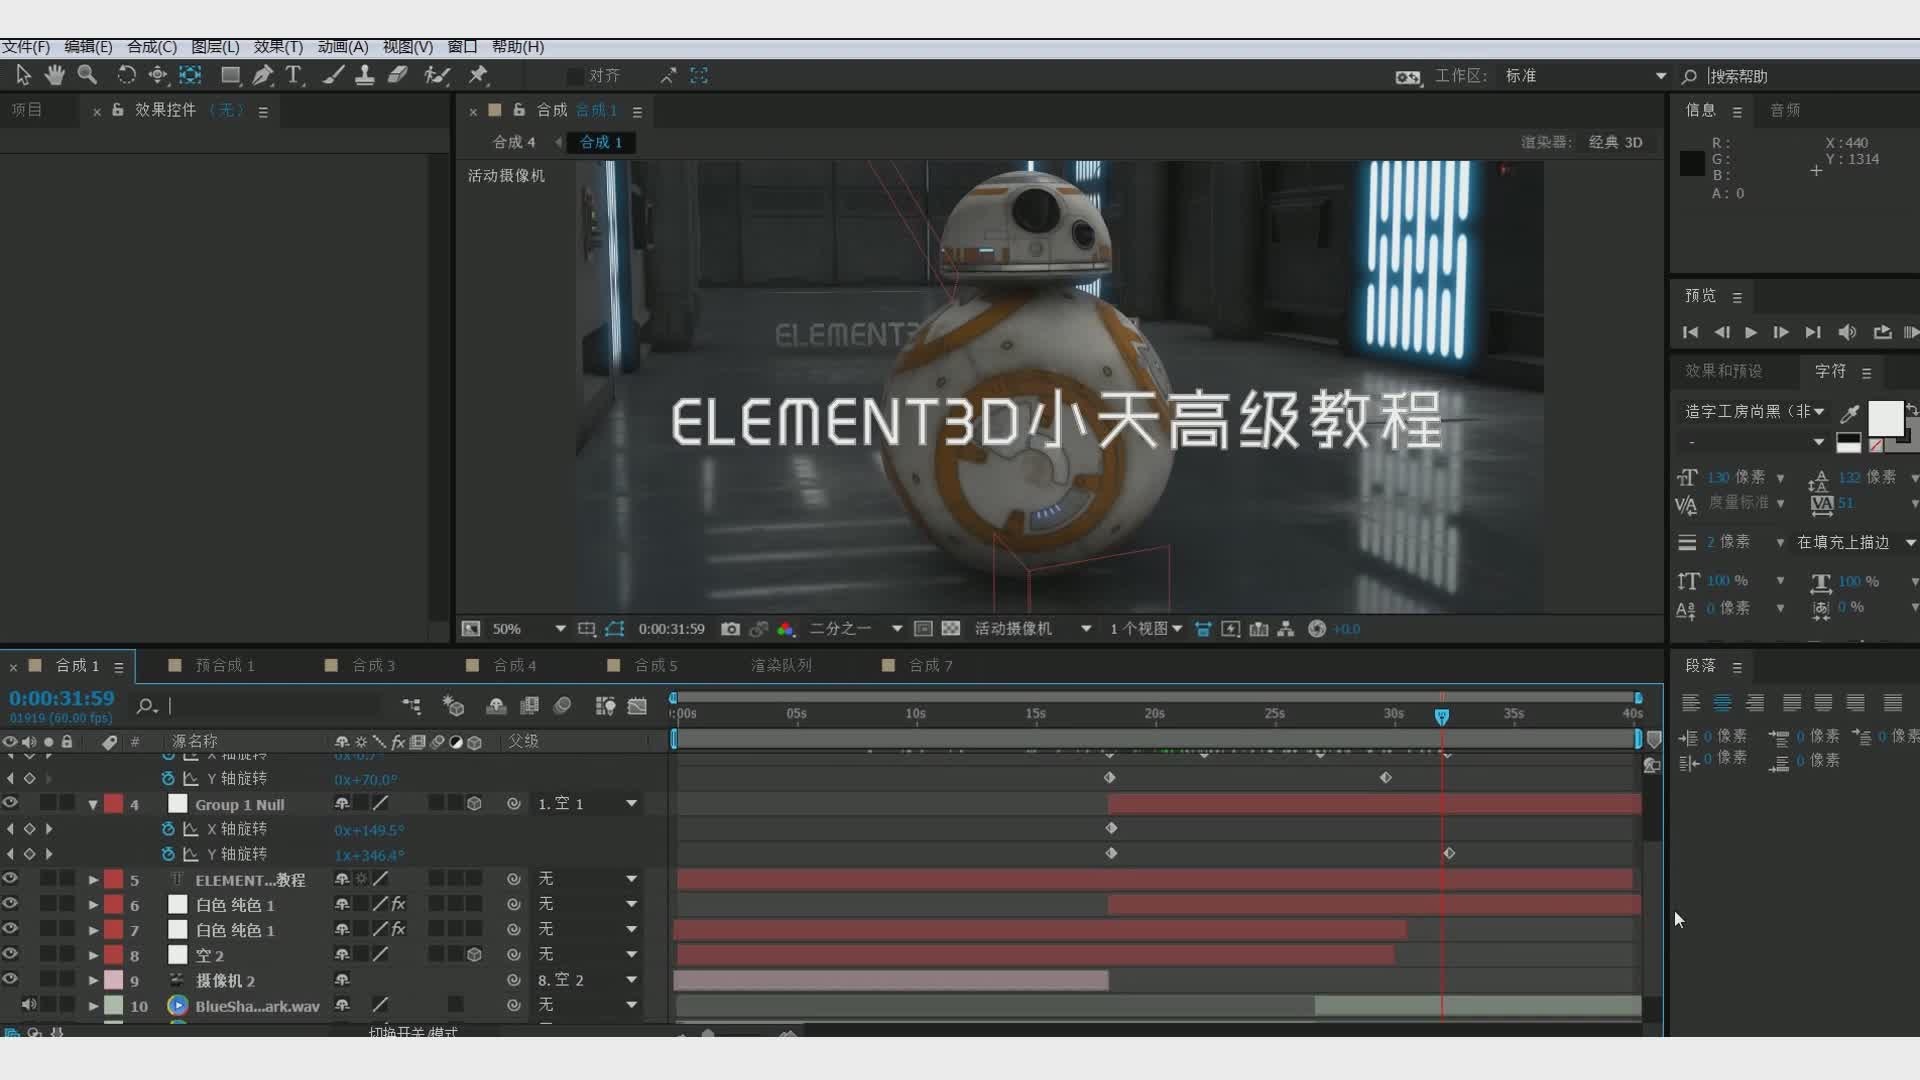Open the 二分之一 resolution dropdown

(x=855, y=629)
